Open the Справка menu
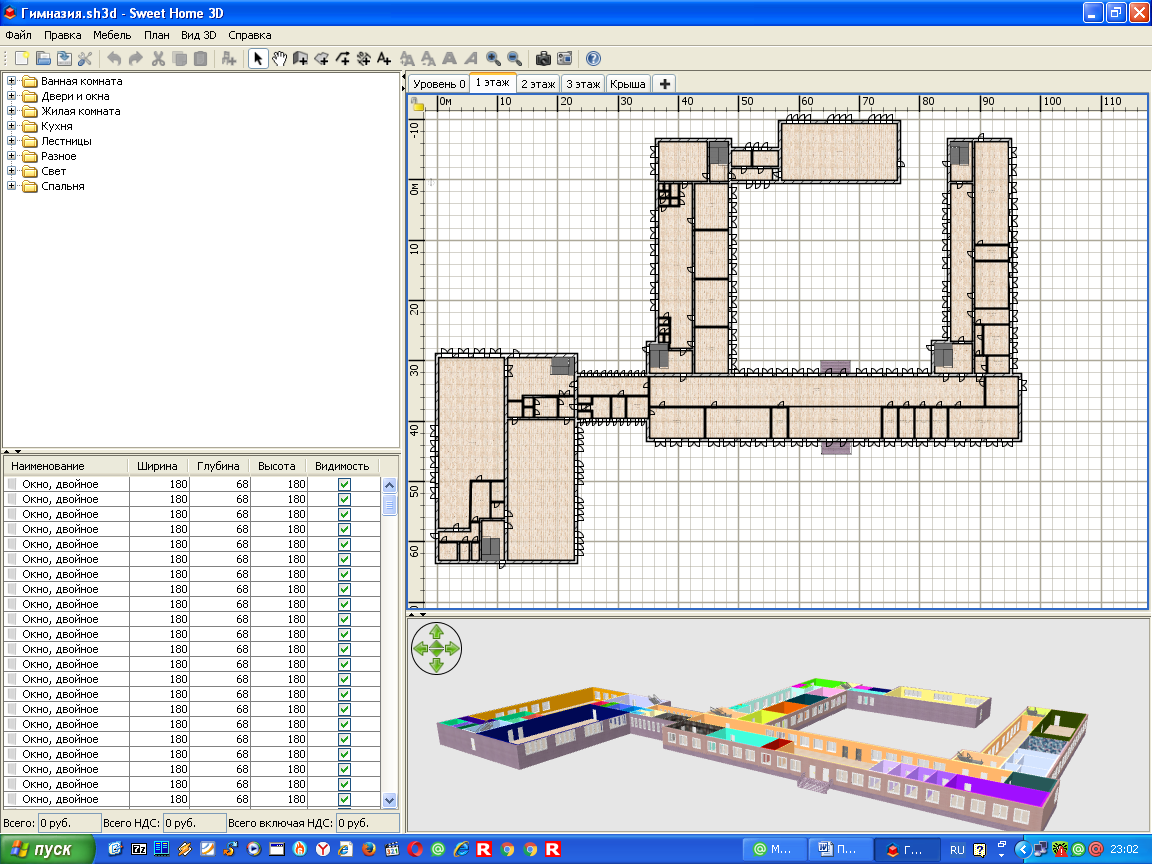The image size is (1152, 864). tap(250, 35)
